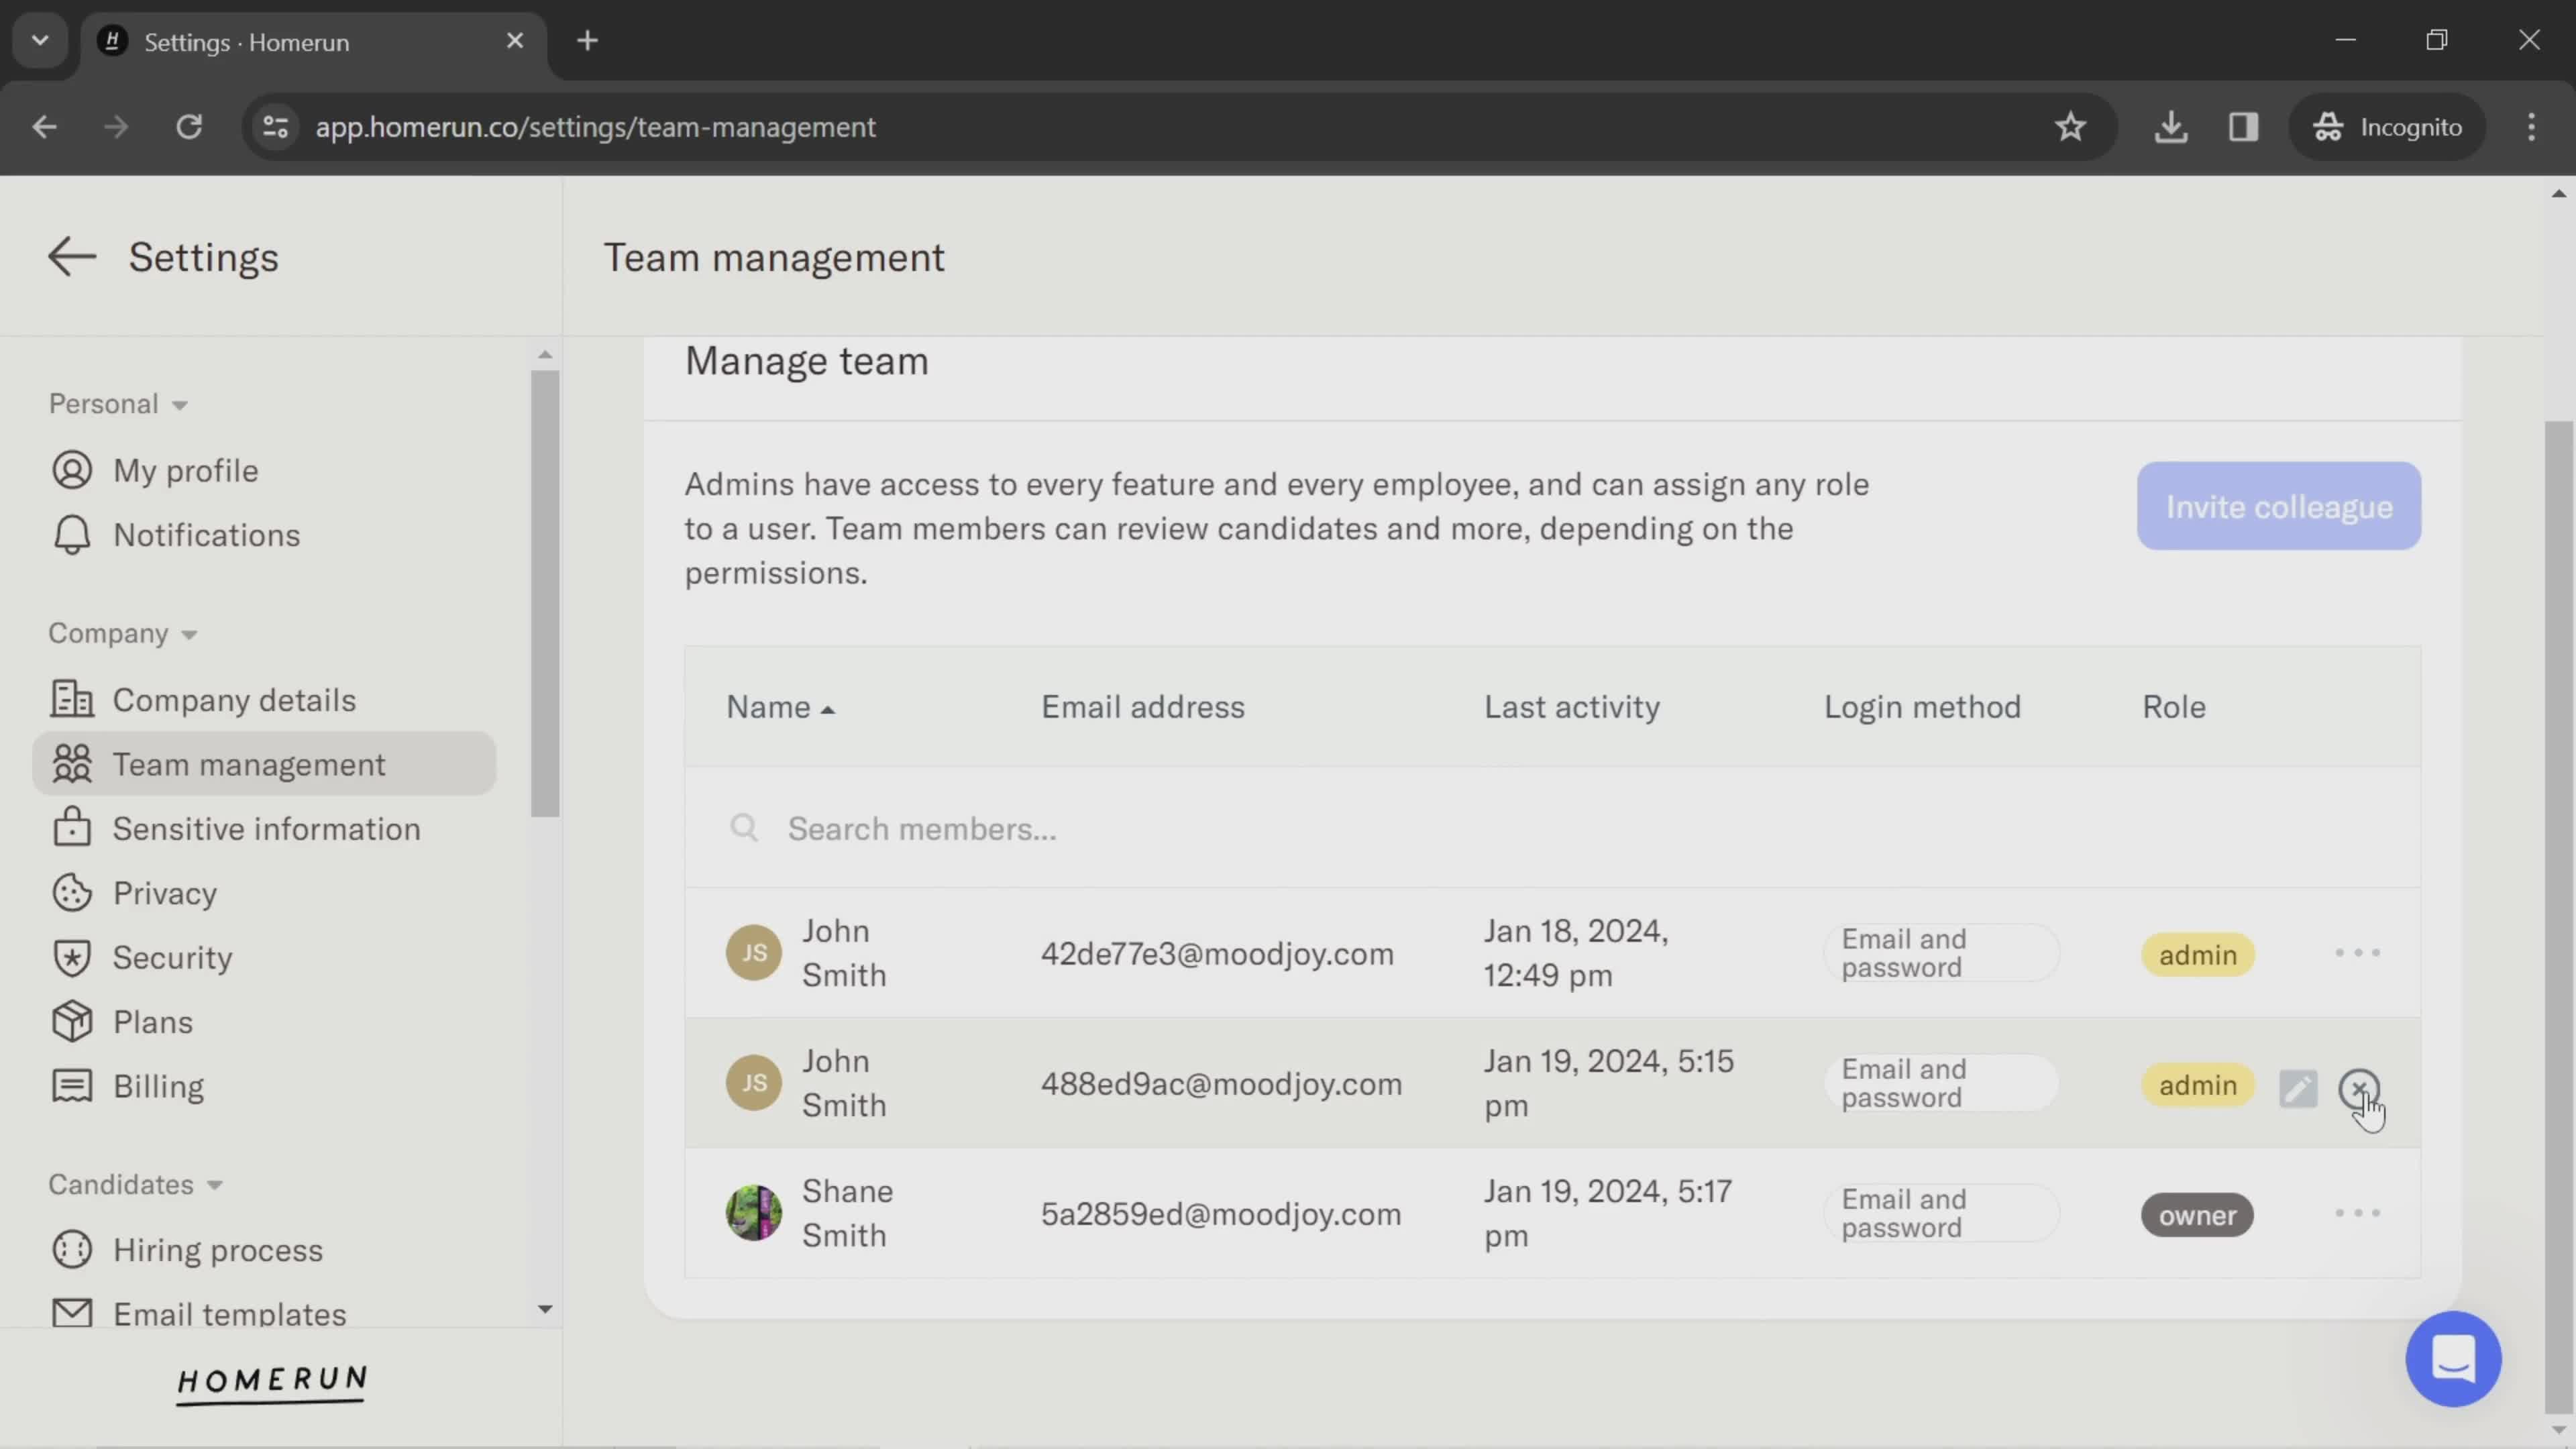
Task: View site information icon in address bar
Action: coord(275,127)
